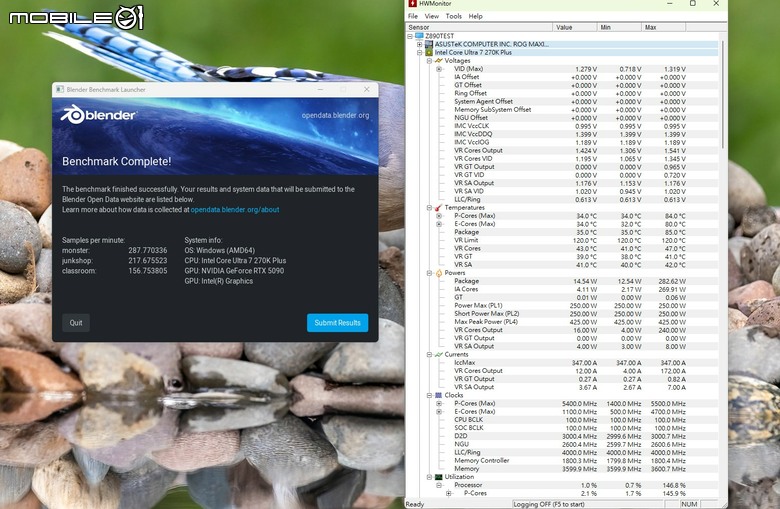Click the Max column header
The height and width of the screenshot is (509, 780).
664,27
